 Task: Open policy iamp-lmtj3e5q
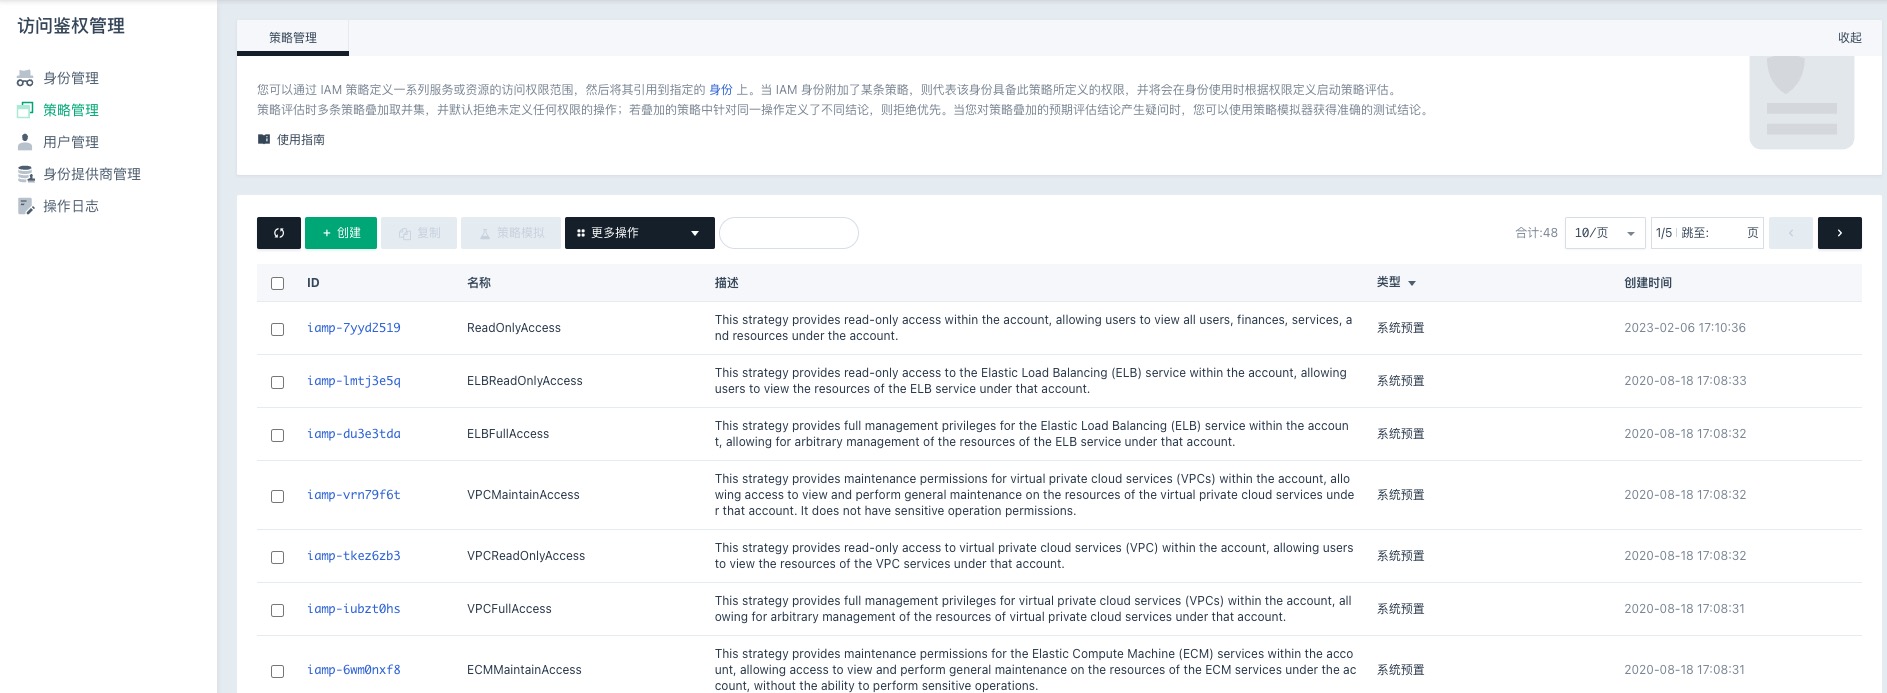354,381
